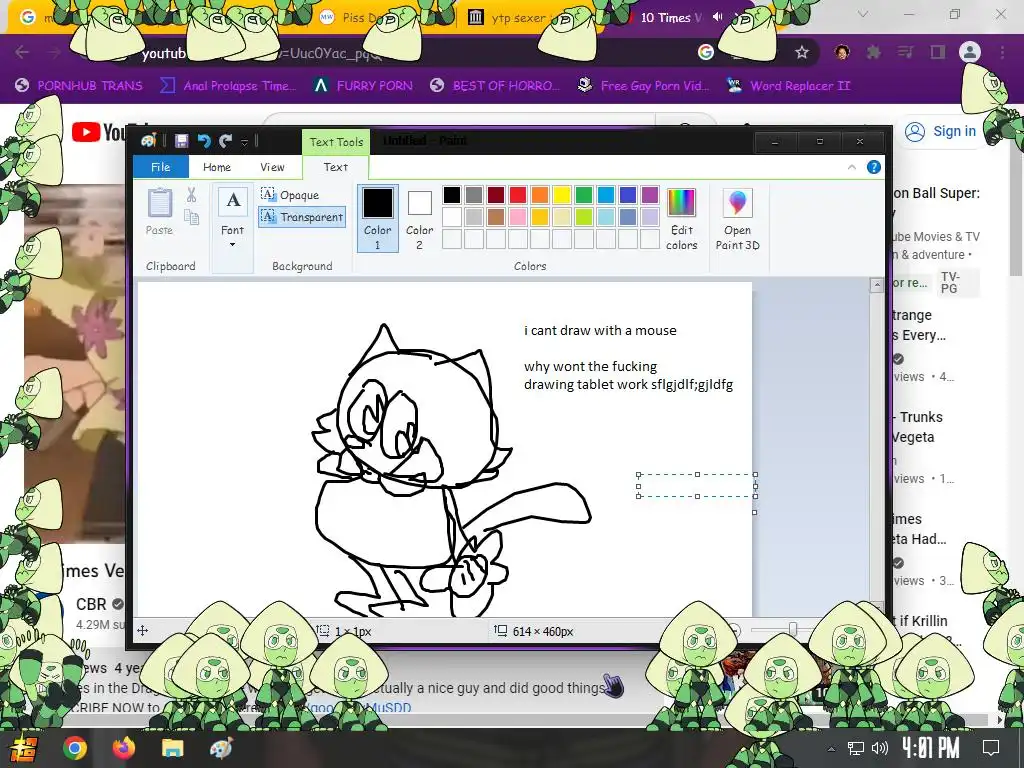This screenshot has height=768, width=1024.
Task: Select the Text ribbon tab
Action: coord(336,167)
